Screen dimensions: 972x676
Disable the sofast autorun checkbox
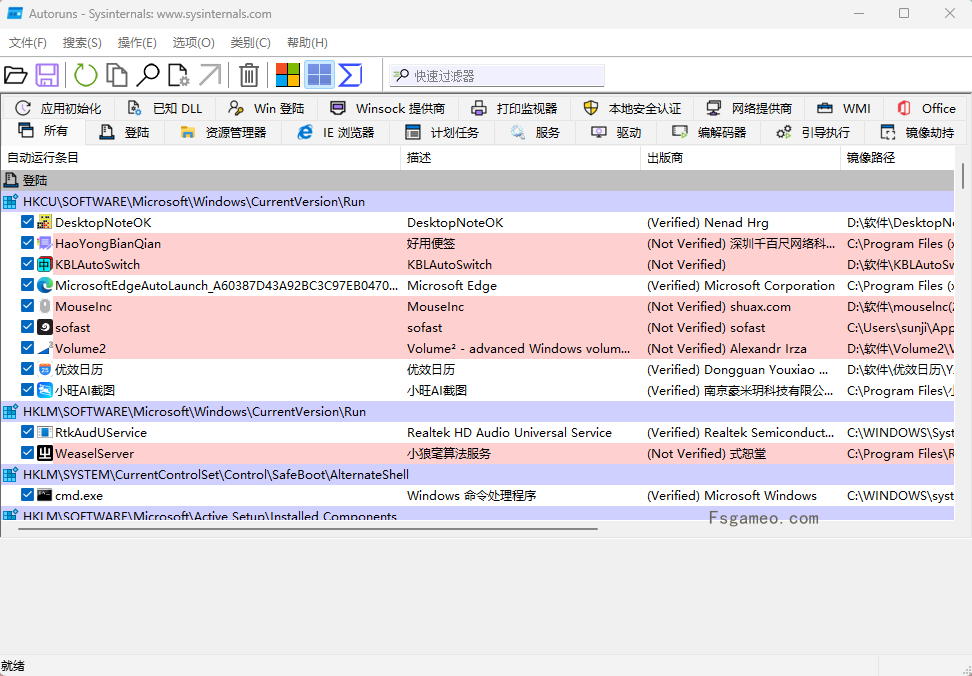click(27, 327)
